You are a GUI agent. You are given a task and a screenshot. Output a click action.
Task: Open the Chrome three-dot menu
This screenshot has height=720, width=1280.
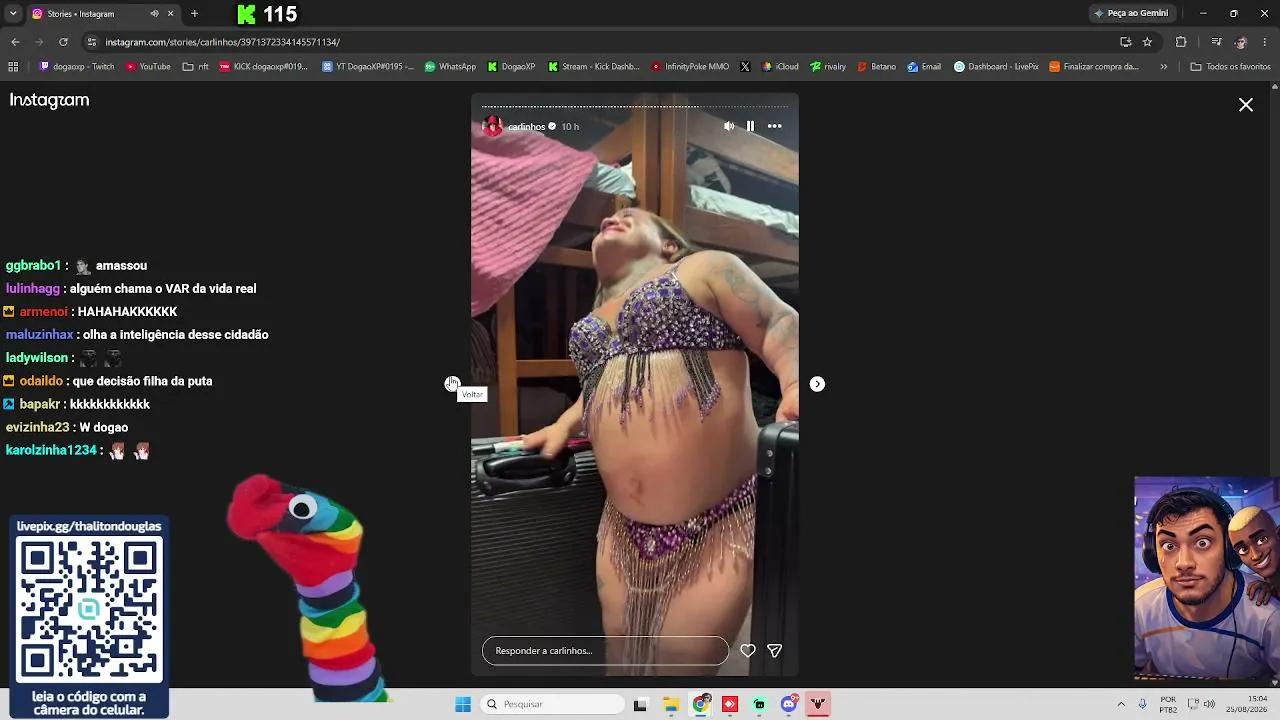coord(1265,42)
